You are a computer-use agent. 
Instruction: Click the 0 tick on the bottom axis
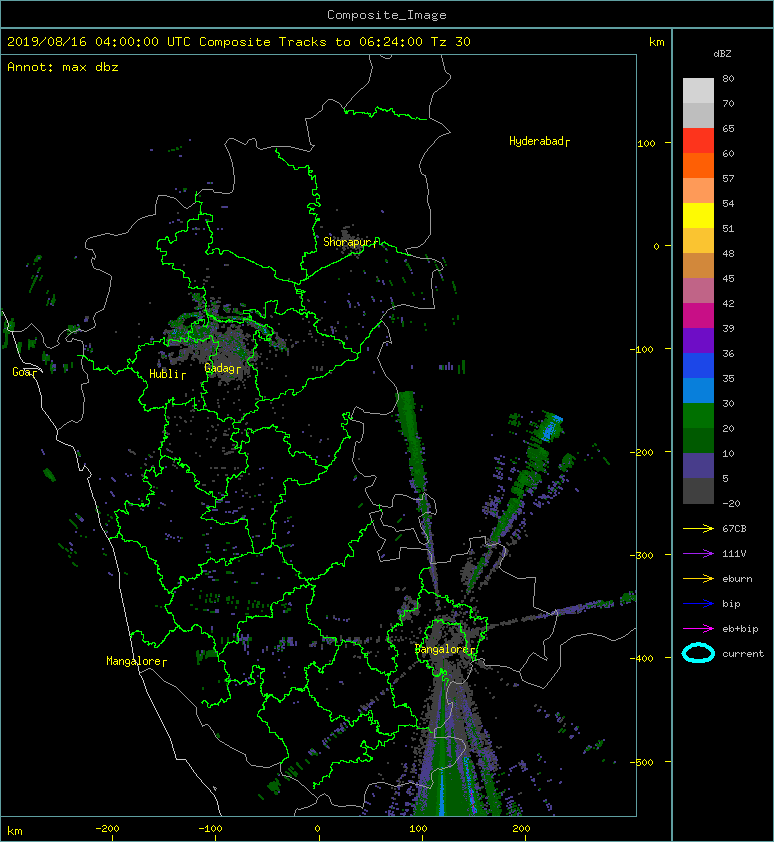coord(317,828)
